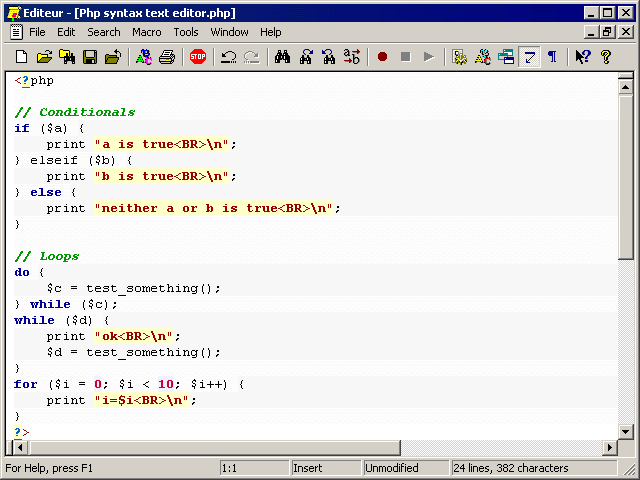Click the syntax ABC icon next to the gear
Screen dimensions: 640x480
[482, 57]
